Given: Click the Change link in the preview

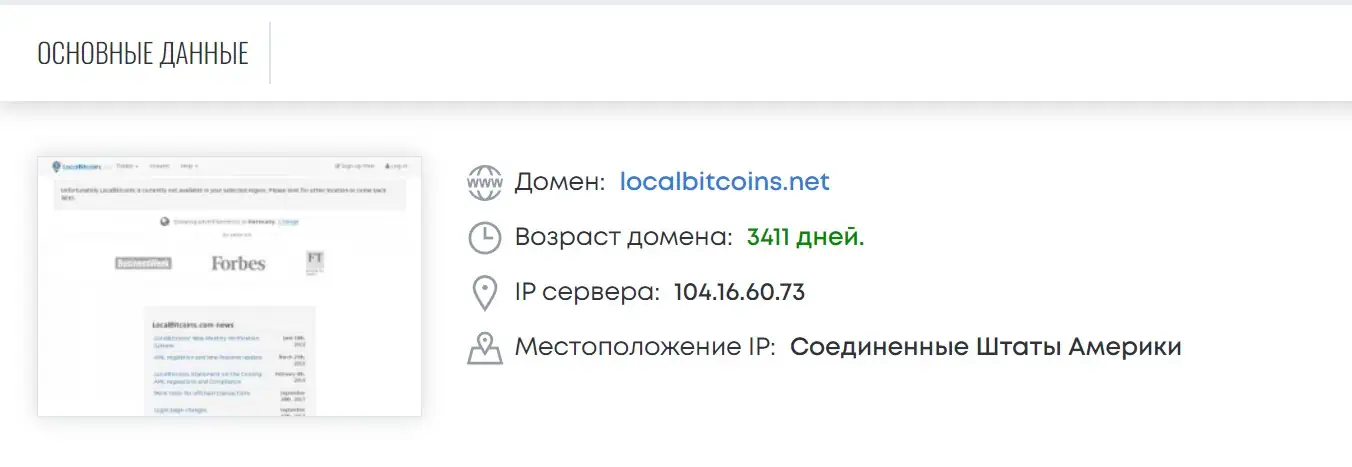Looking at the screenshot, I should 288,222.
